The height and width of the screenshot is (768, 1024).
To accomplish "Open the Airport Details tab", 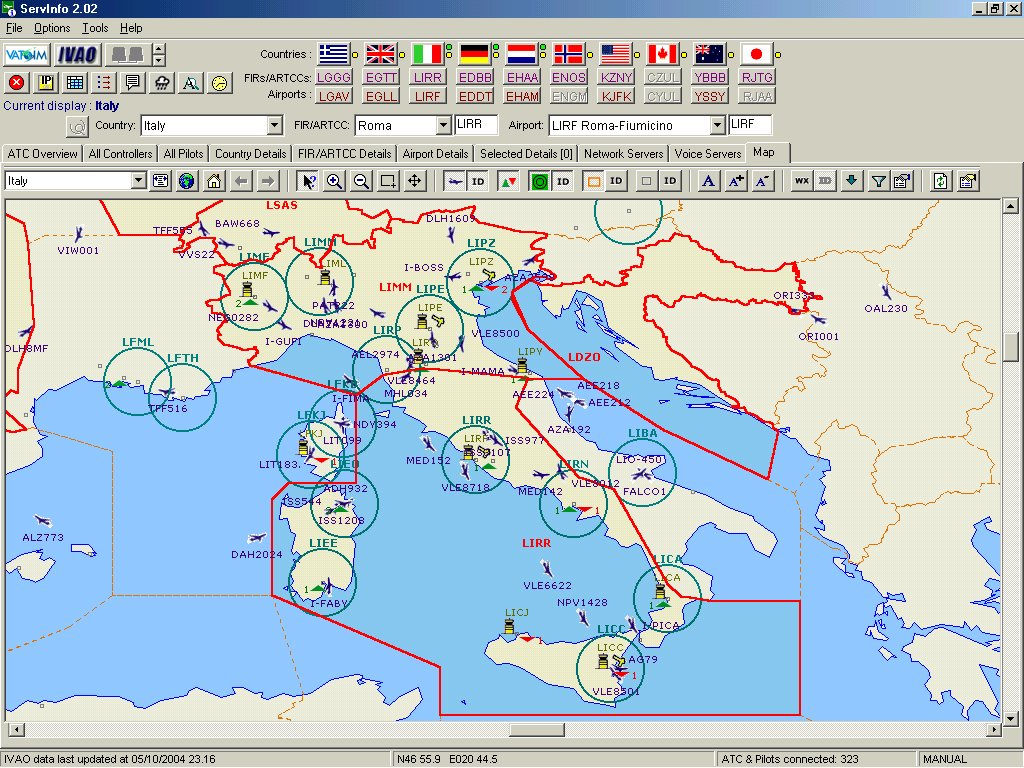I will [x=435, y=153].
